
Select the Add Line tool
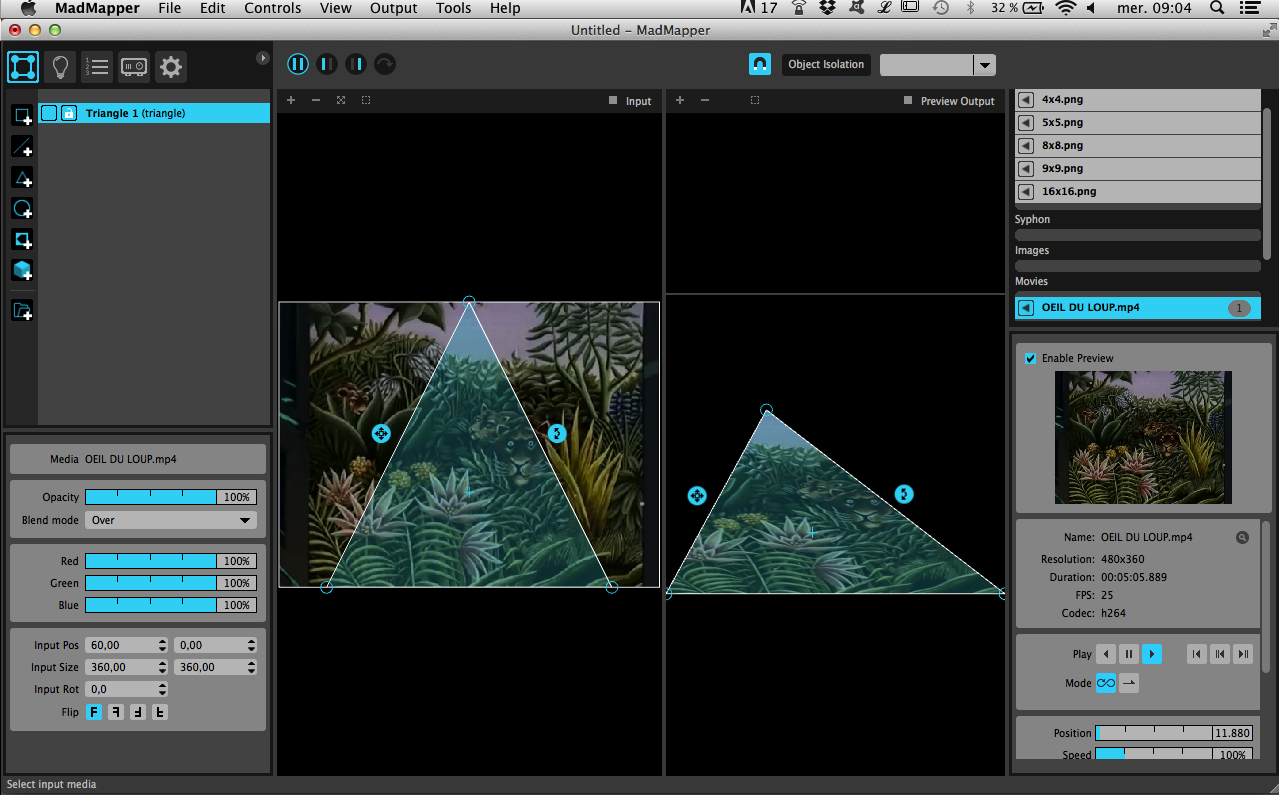[22, 147]
